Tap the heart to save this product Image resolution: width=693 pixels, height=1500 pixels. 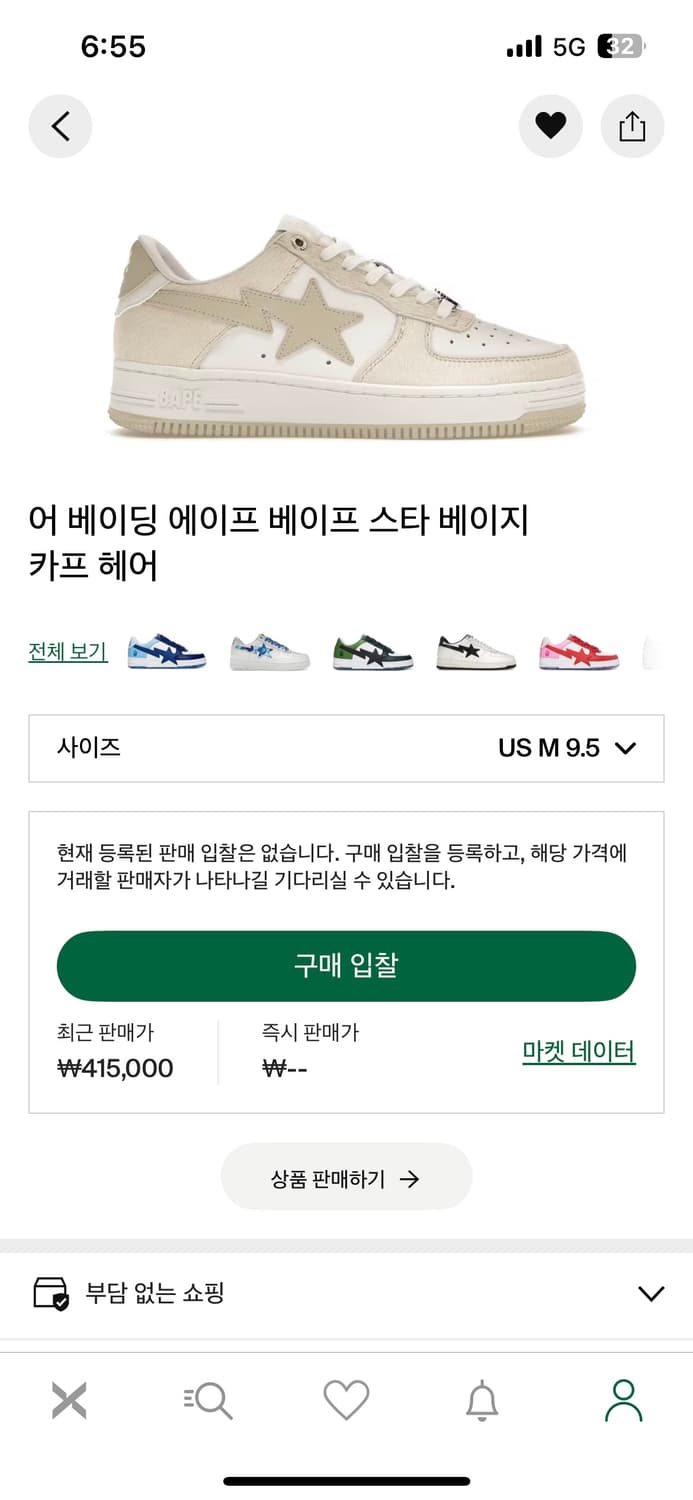(x=551, y=126)
